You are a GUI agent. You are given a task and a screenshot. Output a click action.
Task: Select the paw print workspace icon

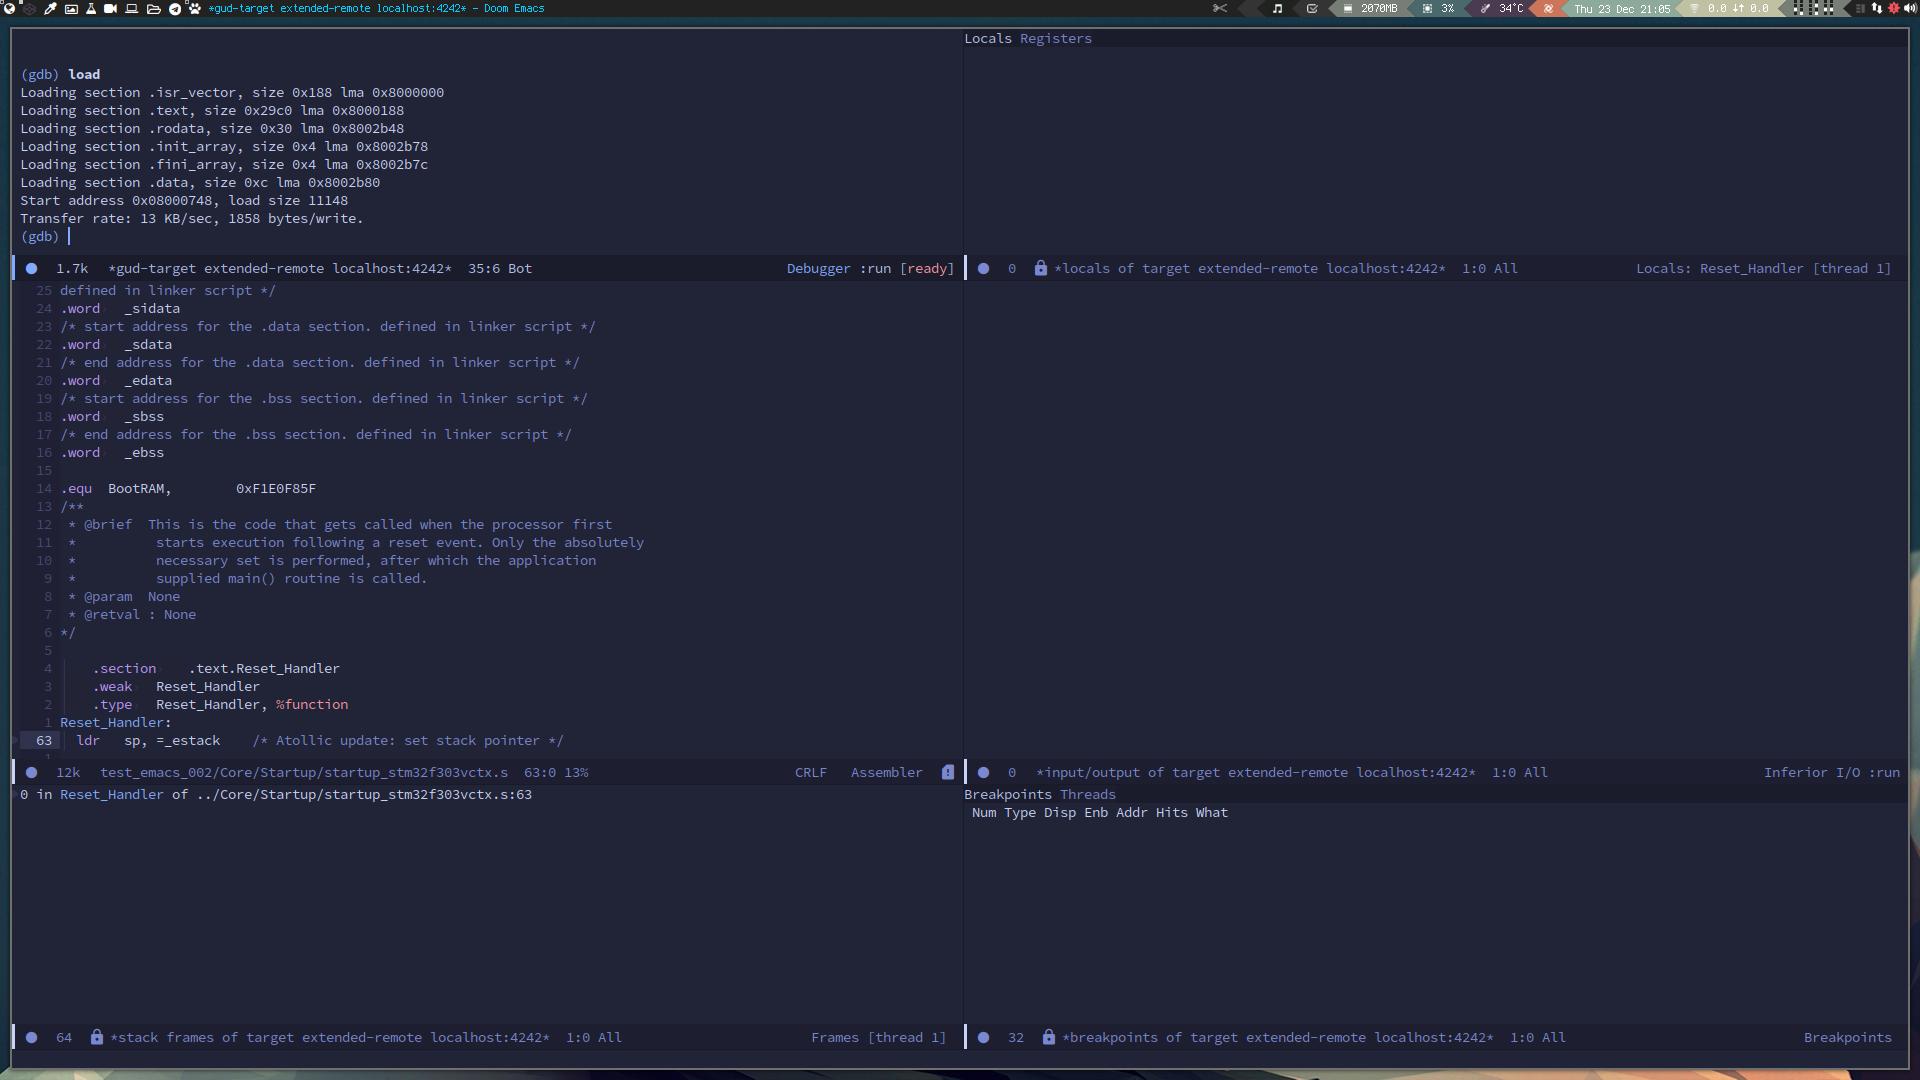point(194,8)
